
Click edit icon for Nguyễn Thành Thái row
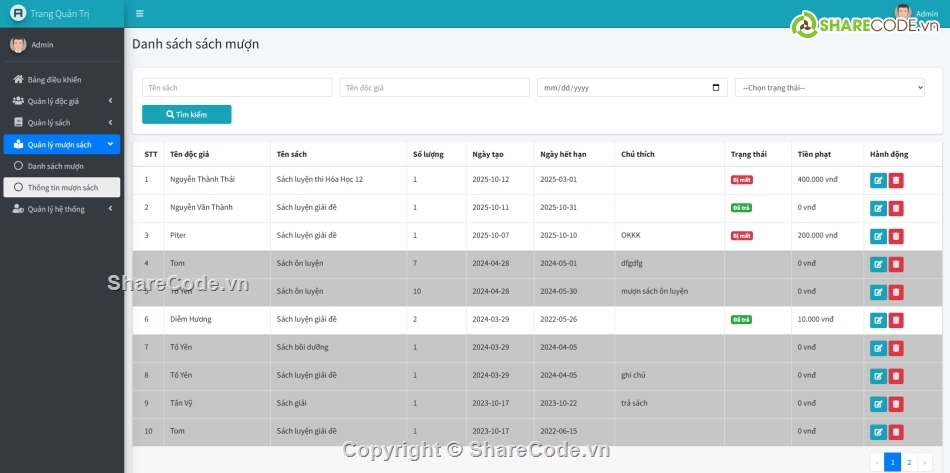[878, 181]
